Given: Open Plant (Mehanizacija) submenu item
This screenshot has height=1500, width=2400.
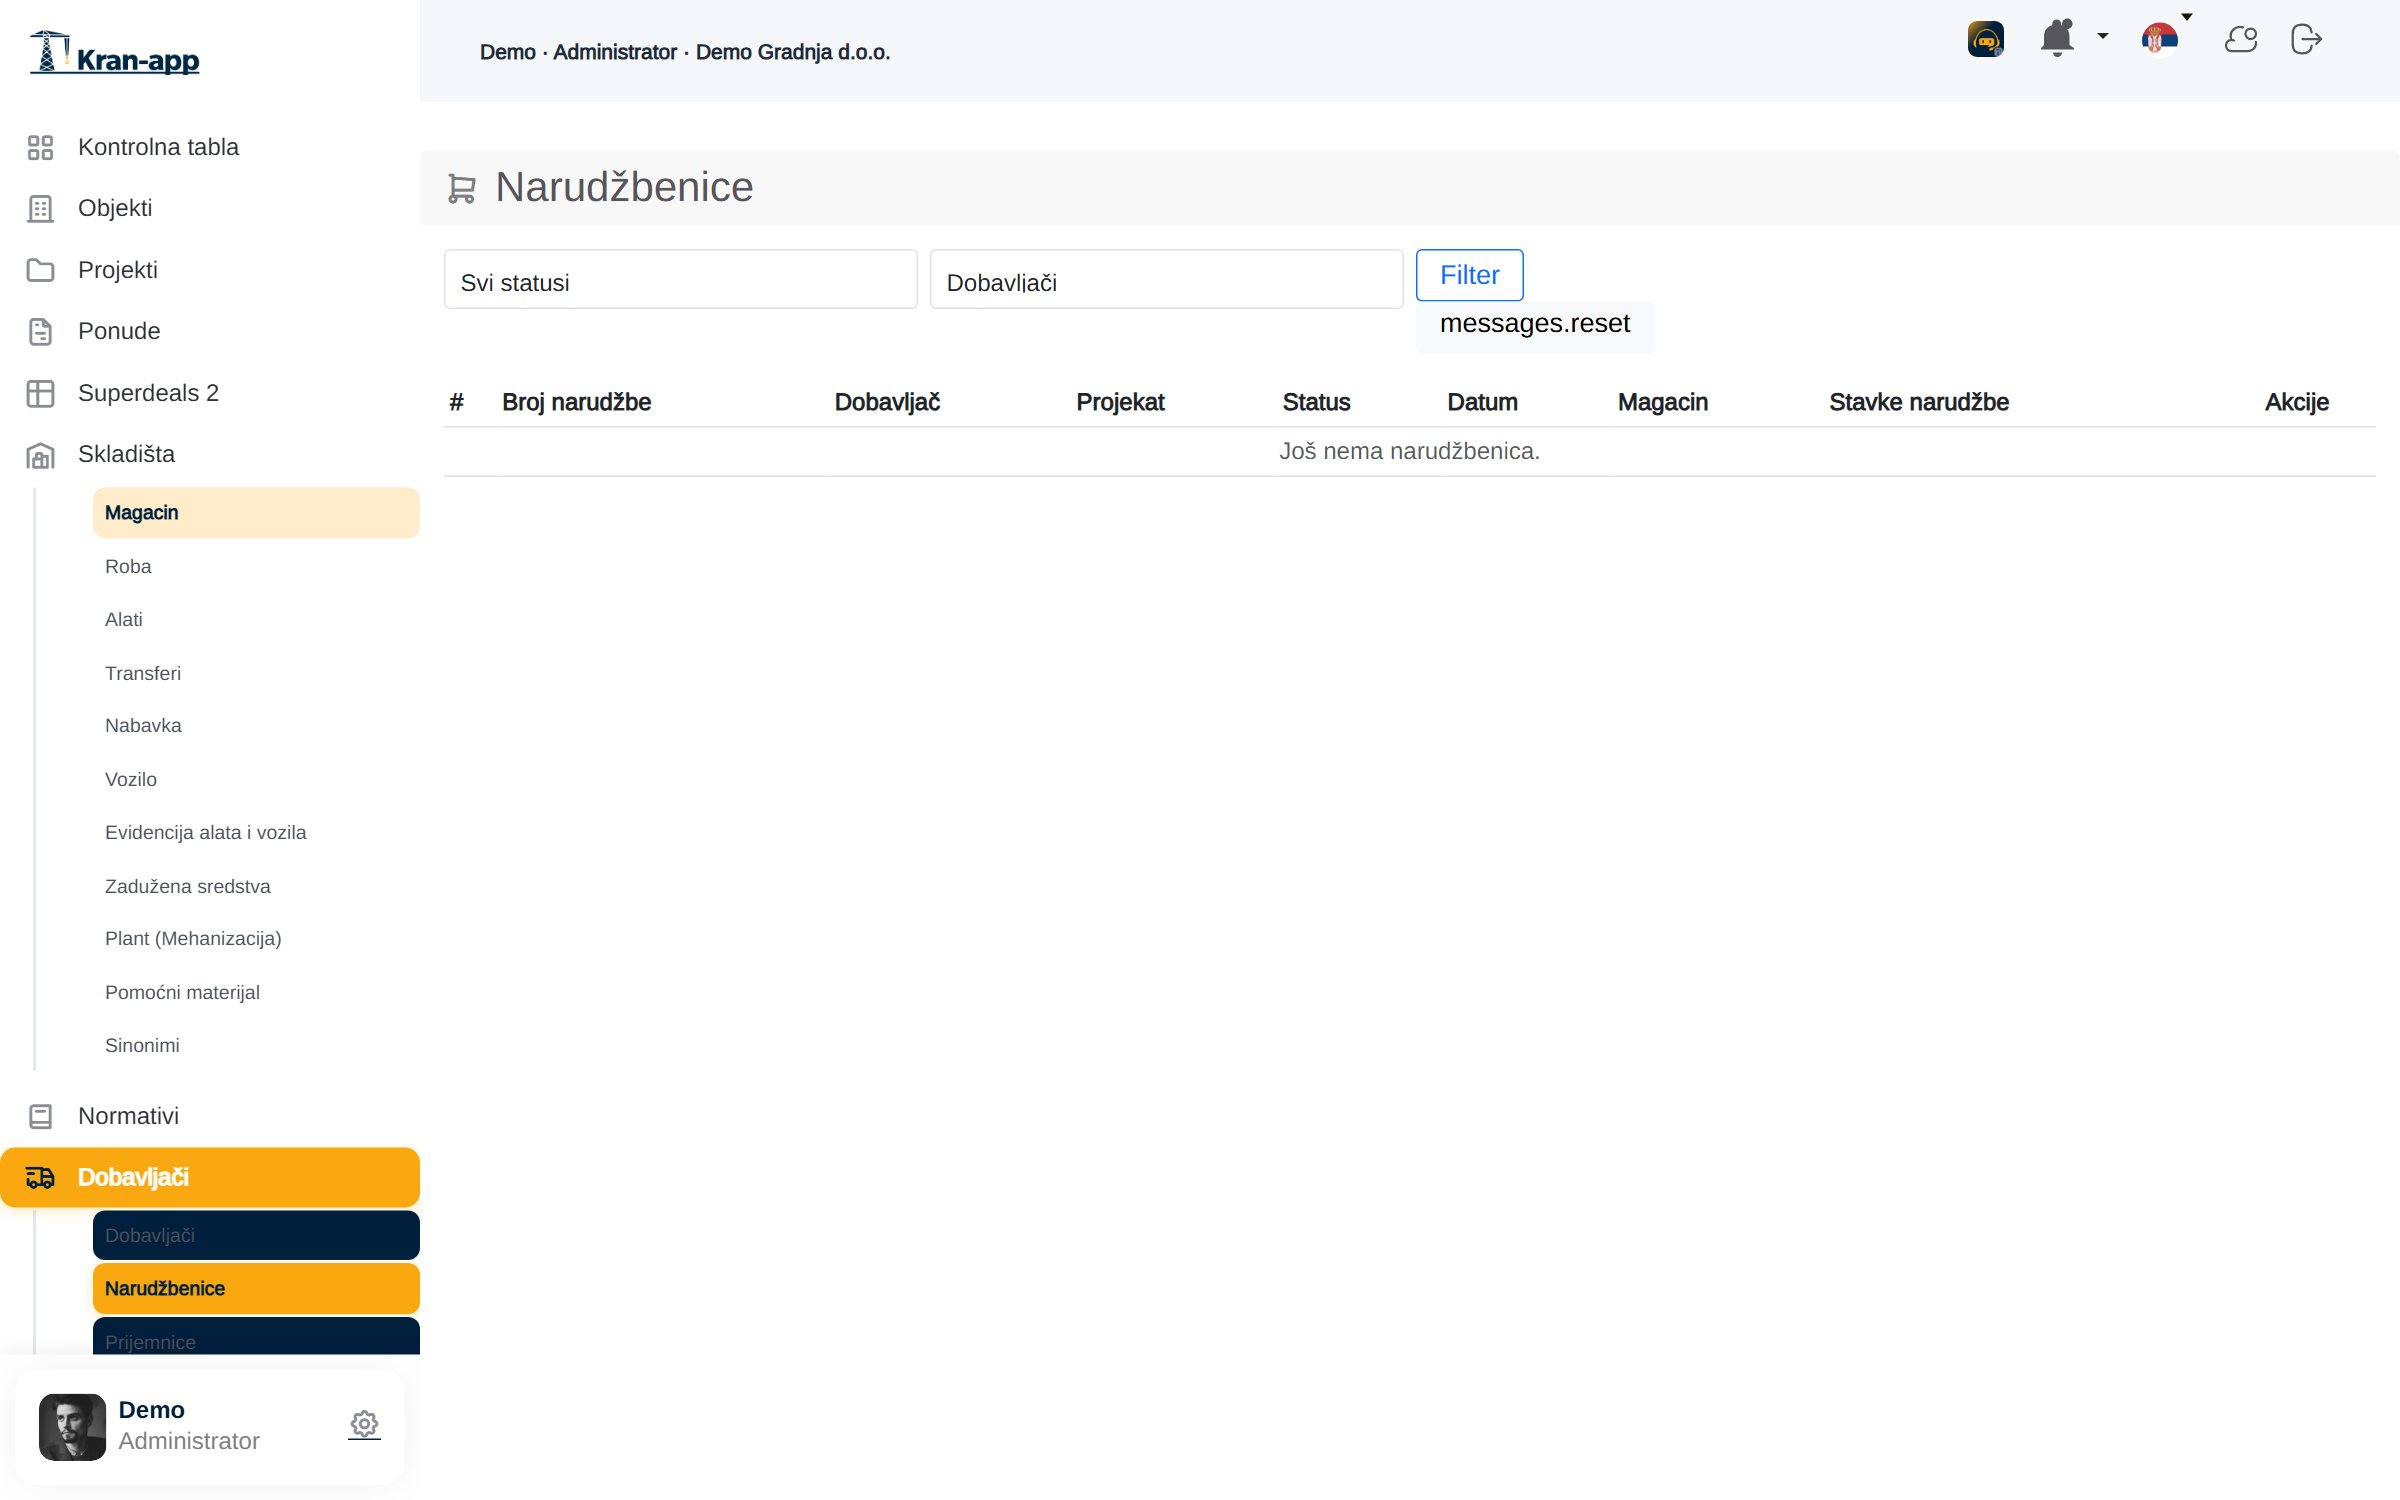Looking at the screenshot, I should 256,938.
